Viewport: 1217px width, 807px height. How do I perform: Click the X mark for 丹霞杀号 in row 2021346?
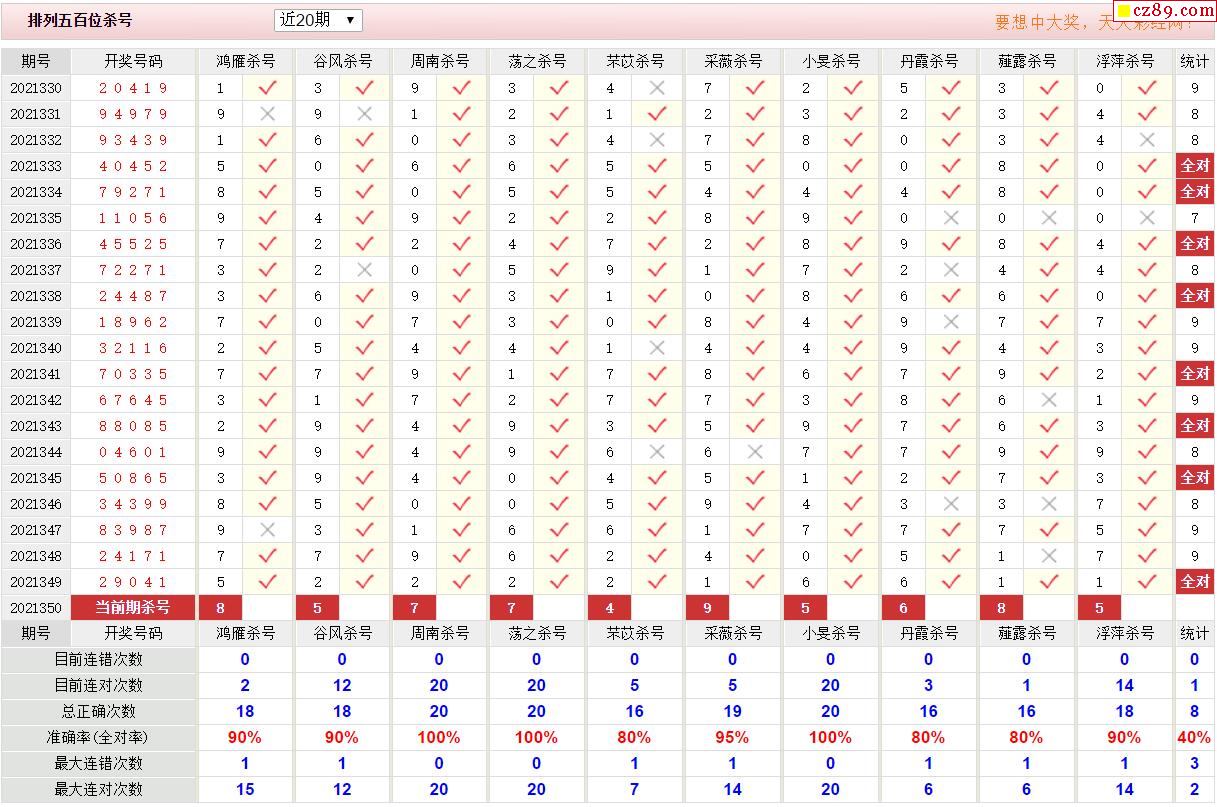pos(951,504)
